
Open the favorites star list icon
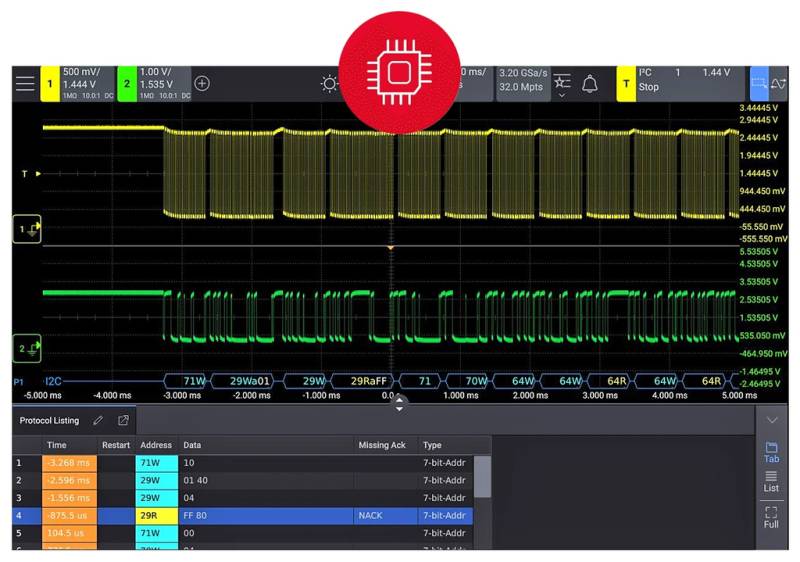click(x=562, y=81)
